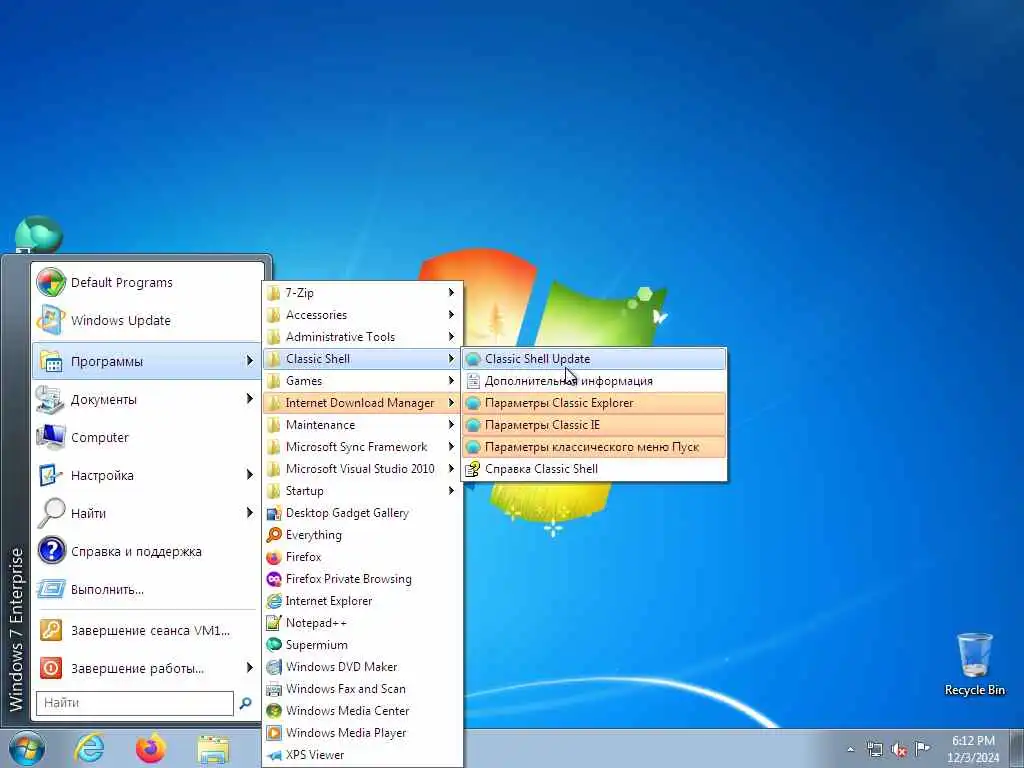The width and height of the screenshot is (1024, 768).
Task: Open Notepad++ from Programs list
Action: click(363, 623)
